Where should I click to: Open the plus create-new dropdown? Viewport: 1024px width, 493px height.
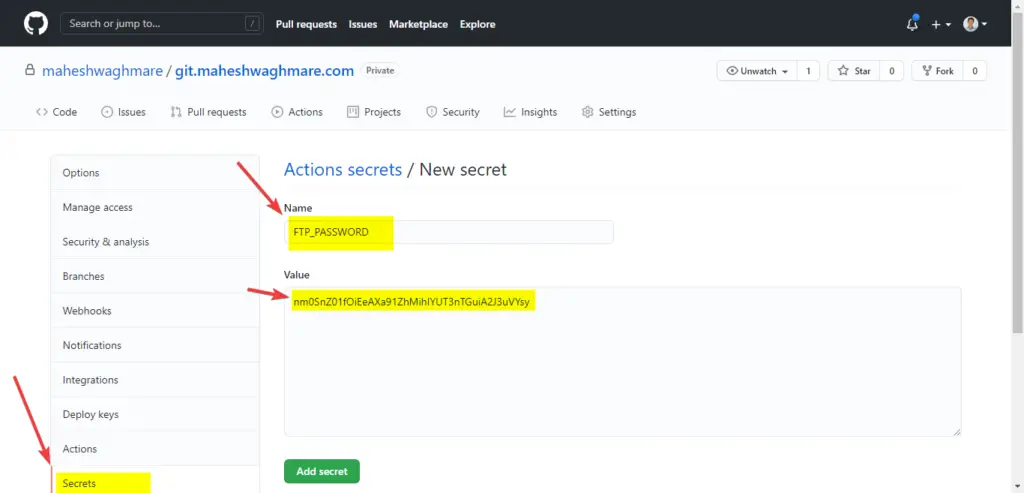(x=940, y=24)
